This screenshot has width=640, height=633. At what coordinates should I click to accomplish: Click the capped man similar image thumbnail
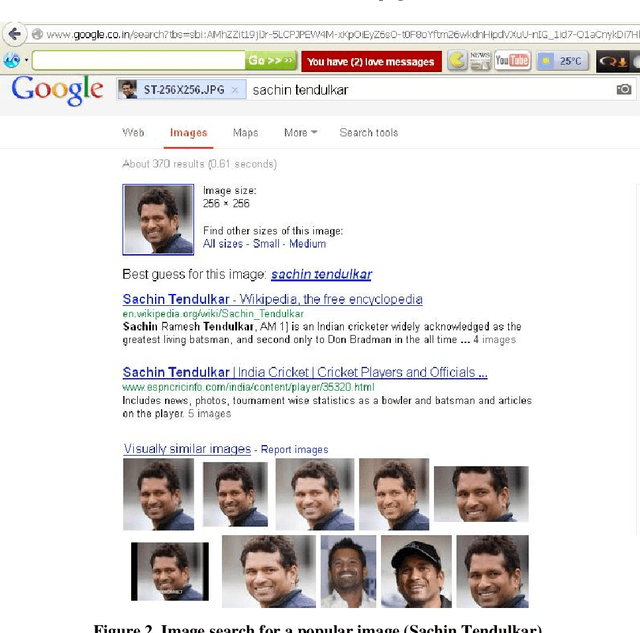pyautogui.click(x=416, y=571)
